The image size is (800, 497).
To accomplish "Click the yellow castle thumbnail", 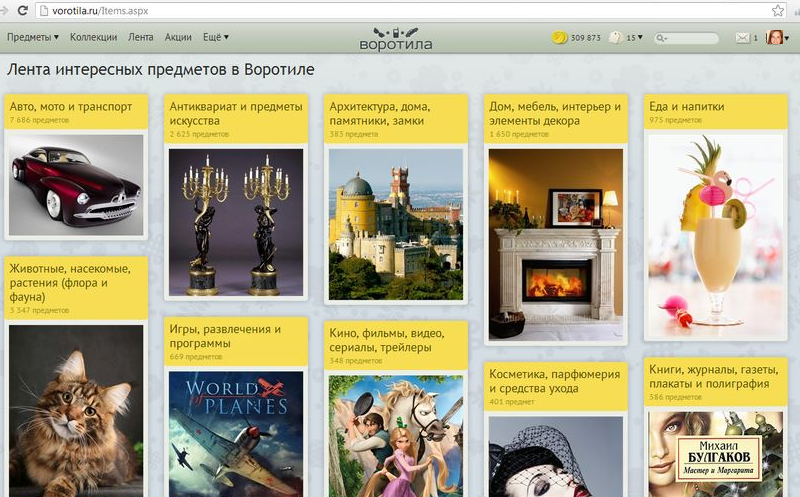I will 396,225.
